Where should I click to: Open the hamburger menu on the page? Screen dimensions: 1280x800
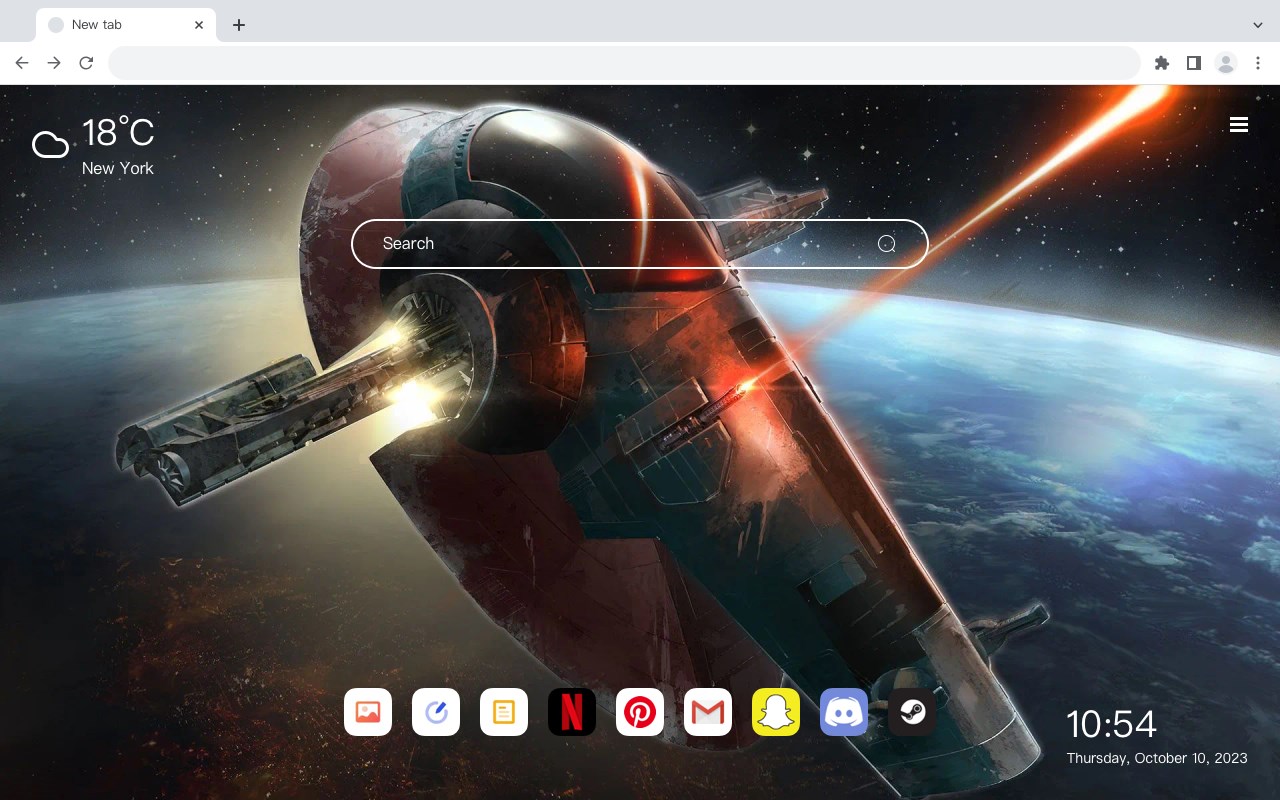1239,124
